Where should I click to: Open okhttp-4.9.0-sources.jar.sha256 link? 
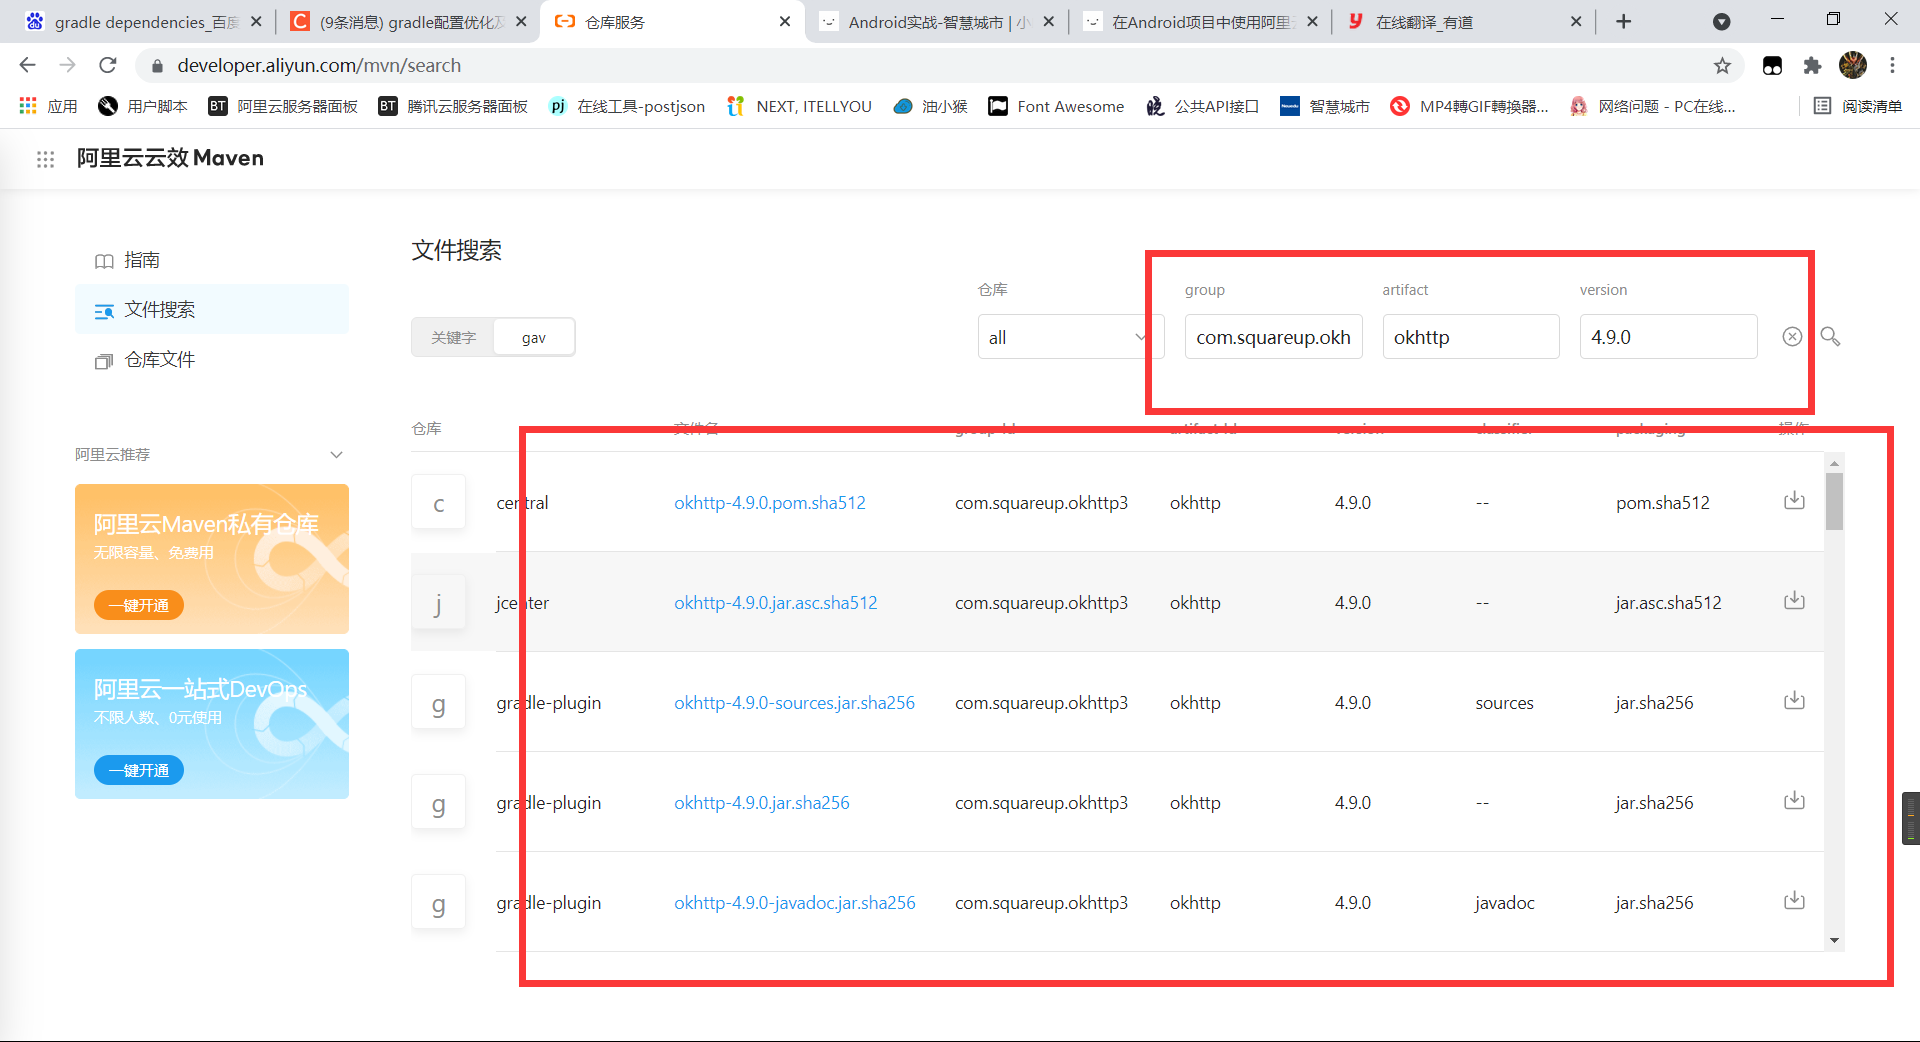[794, 703]
